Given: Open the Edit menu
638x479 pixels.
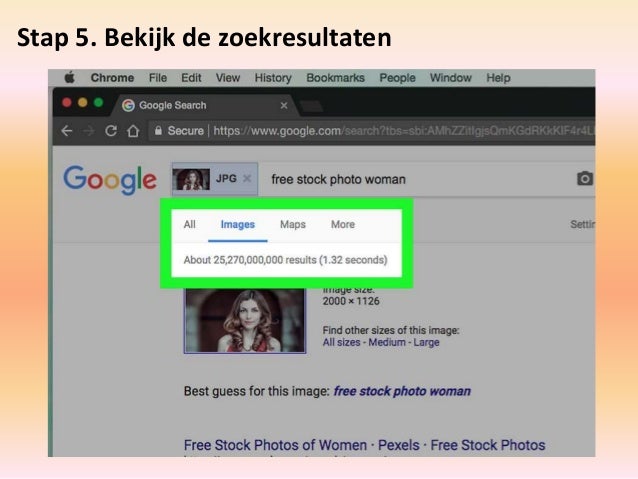Looking at the screenshot, I should 191,78.
